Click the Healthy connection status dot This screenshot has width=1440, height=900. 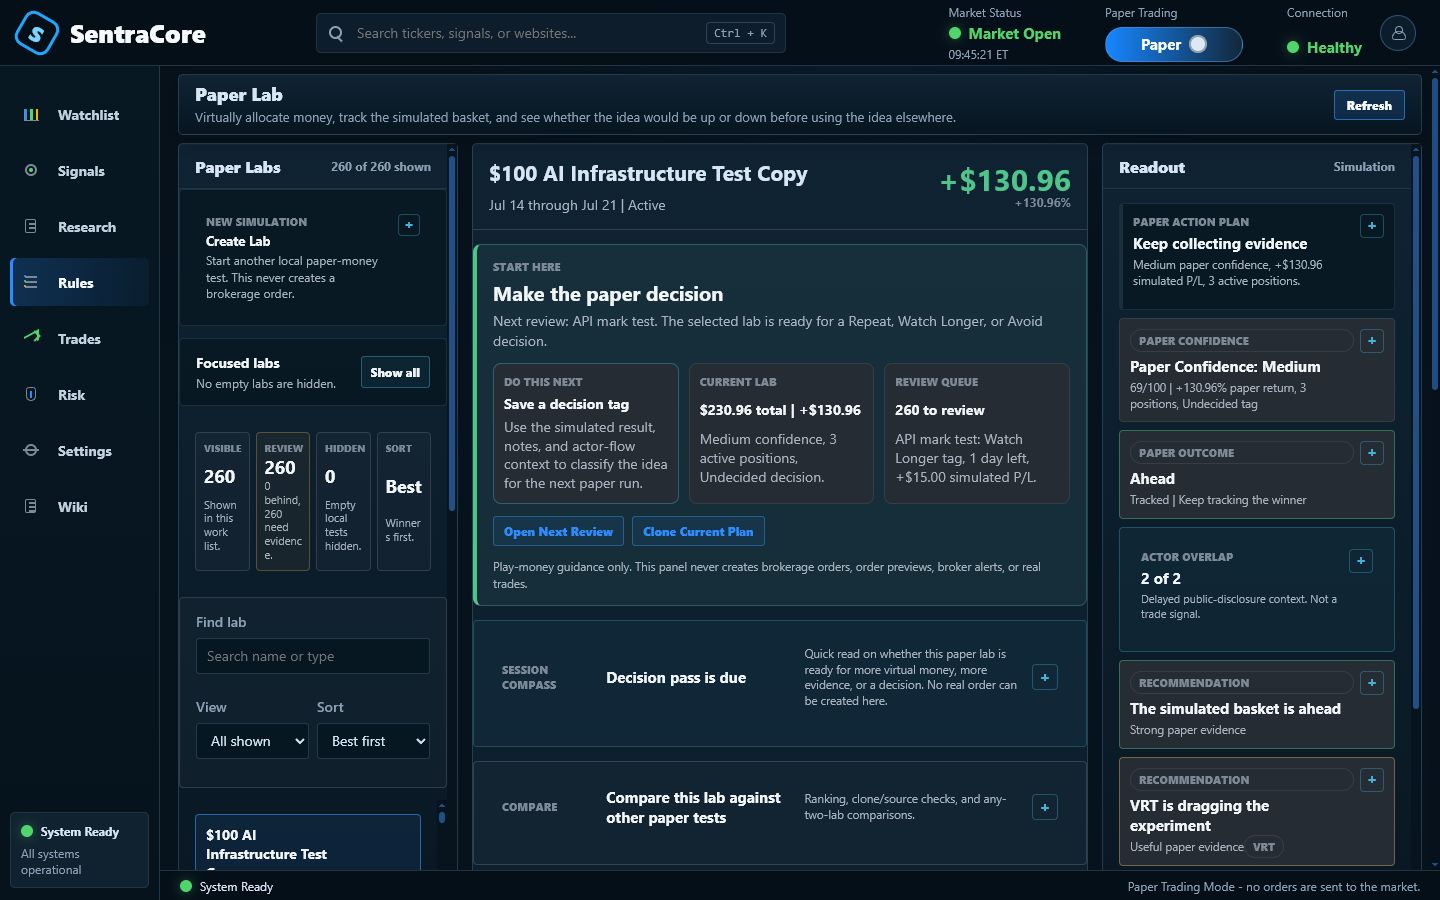[x=1293, y=47]
